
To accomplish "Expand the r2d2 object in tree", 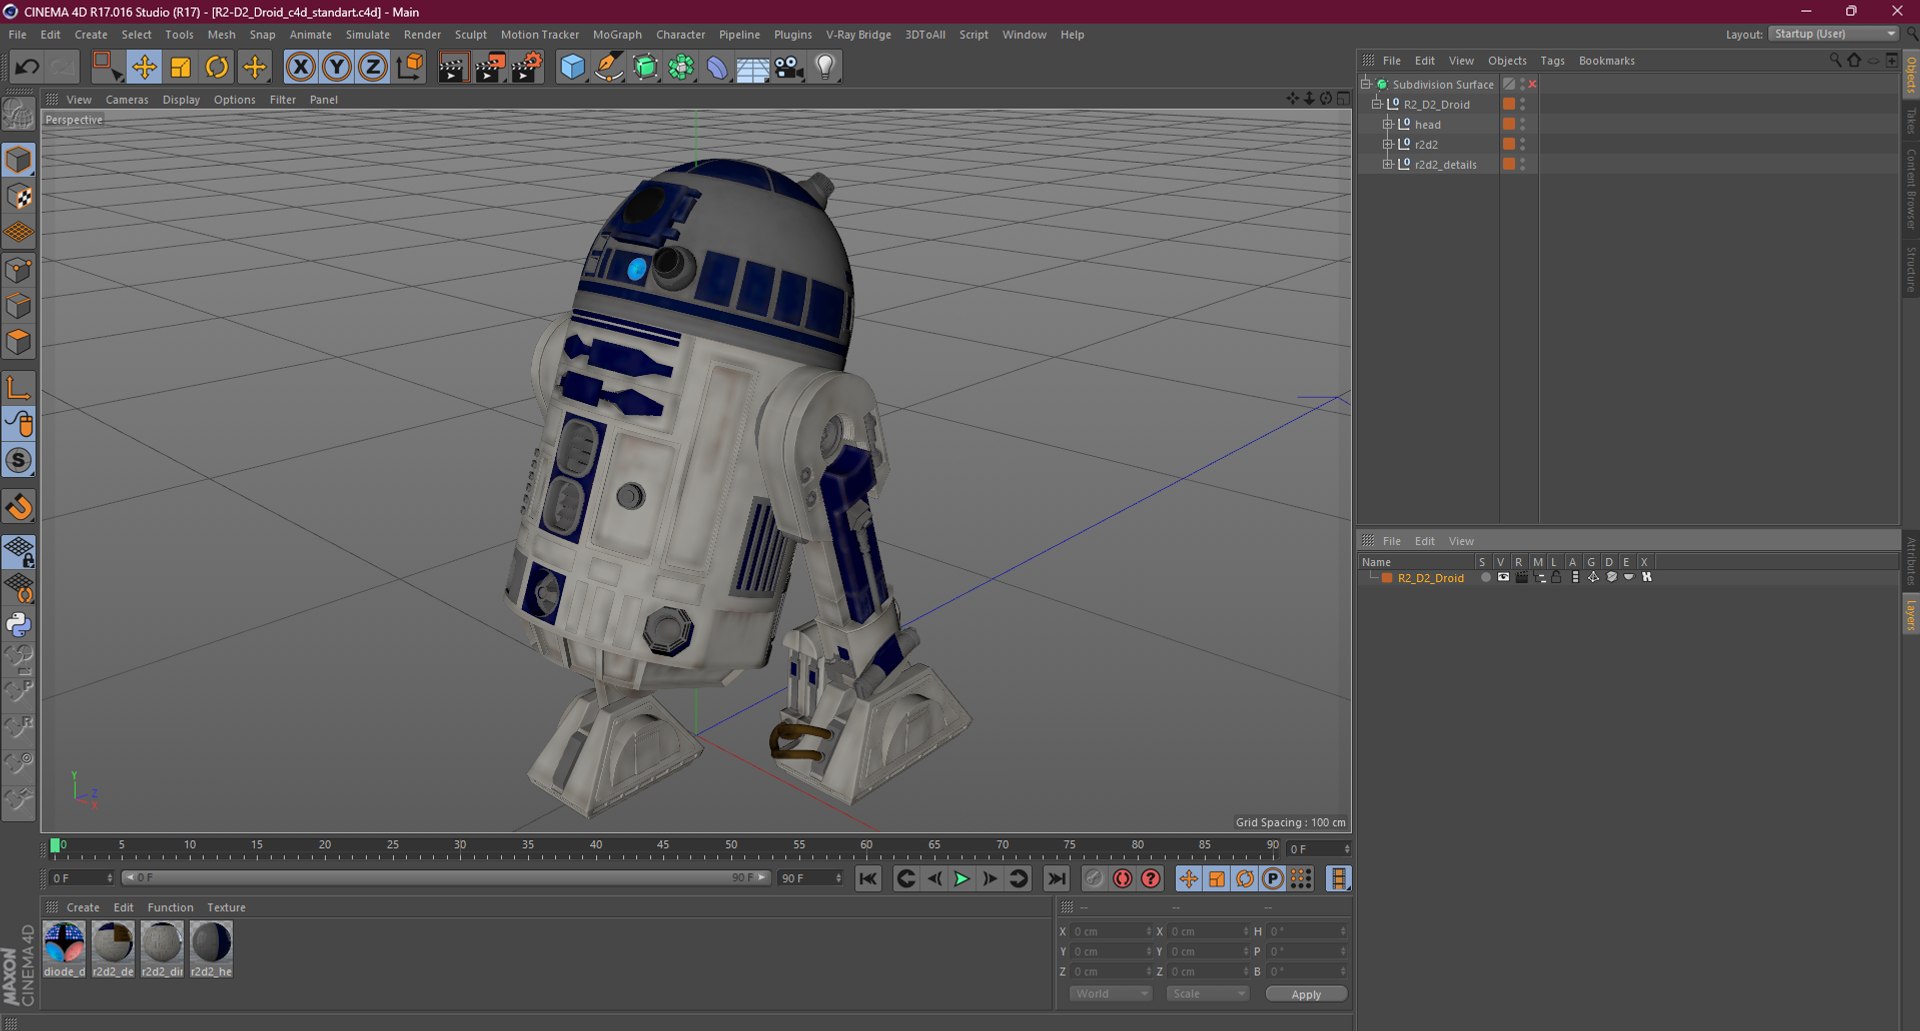I will (x=1388, y=144).
